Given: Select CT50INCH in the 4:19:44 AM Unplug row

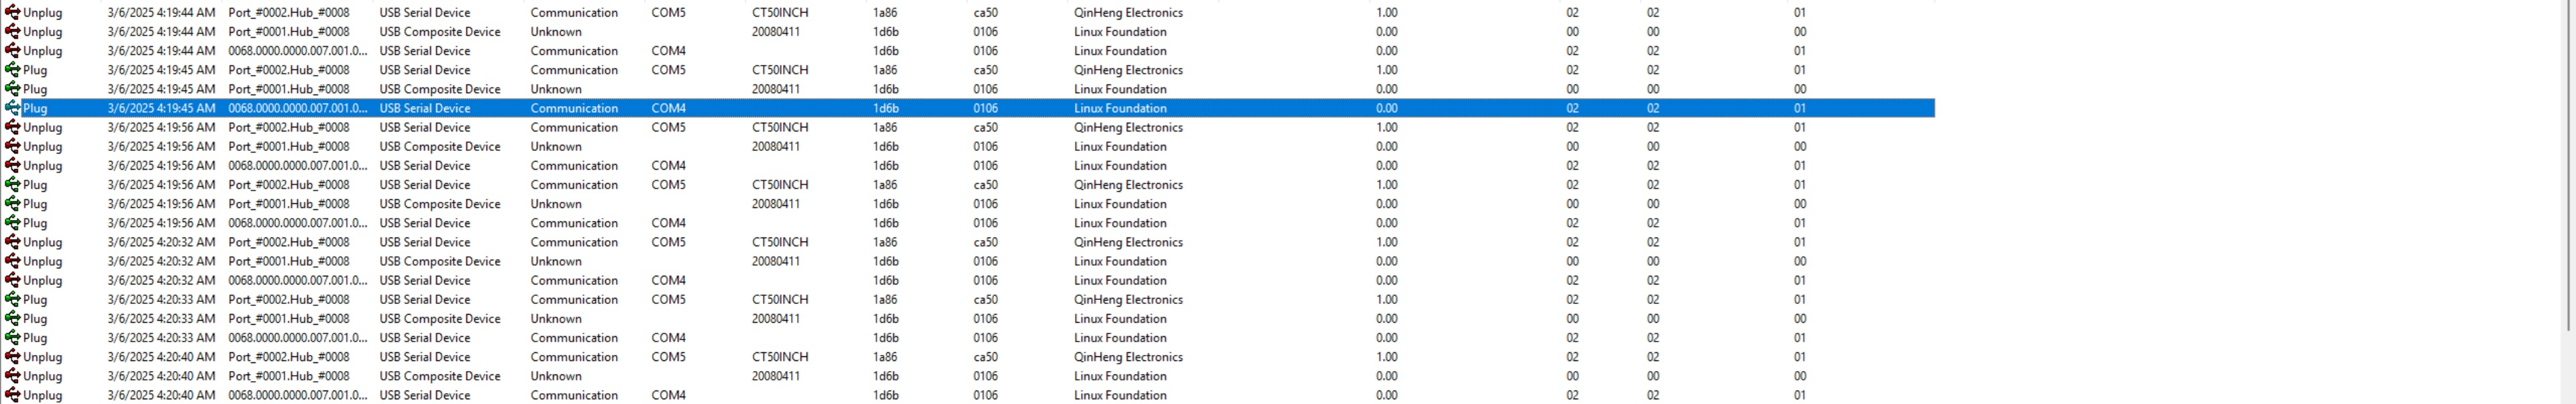Looking at the screenshot, I should tap(780, 13).
